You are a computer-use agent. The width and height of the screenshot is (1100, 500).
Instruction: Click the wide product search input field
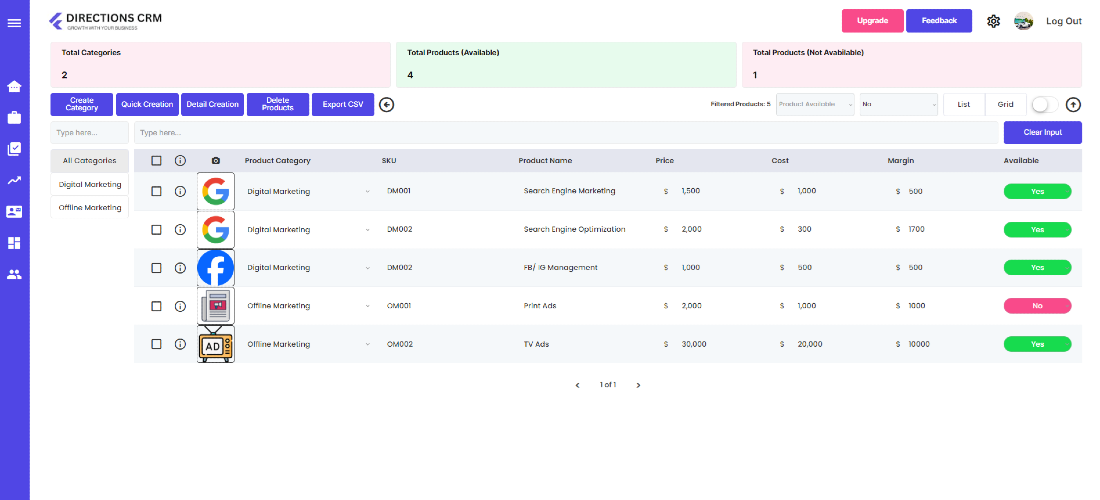566,133
